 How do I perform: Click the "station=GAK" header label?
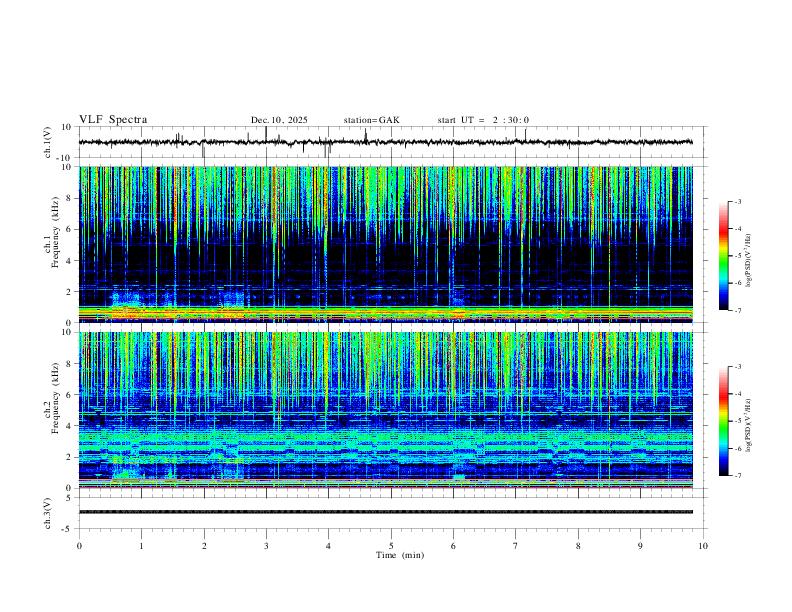(x=371, y=120)
